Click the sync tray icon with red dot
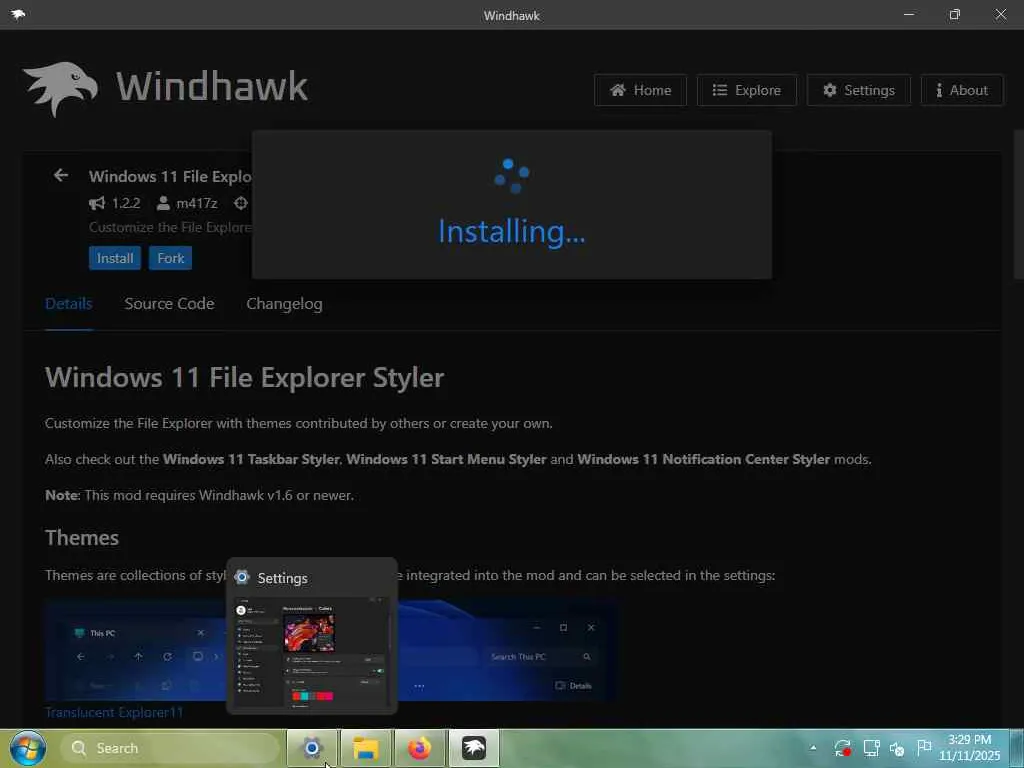1024x768 pixels. coord(842,748)
